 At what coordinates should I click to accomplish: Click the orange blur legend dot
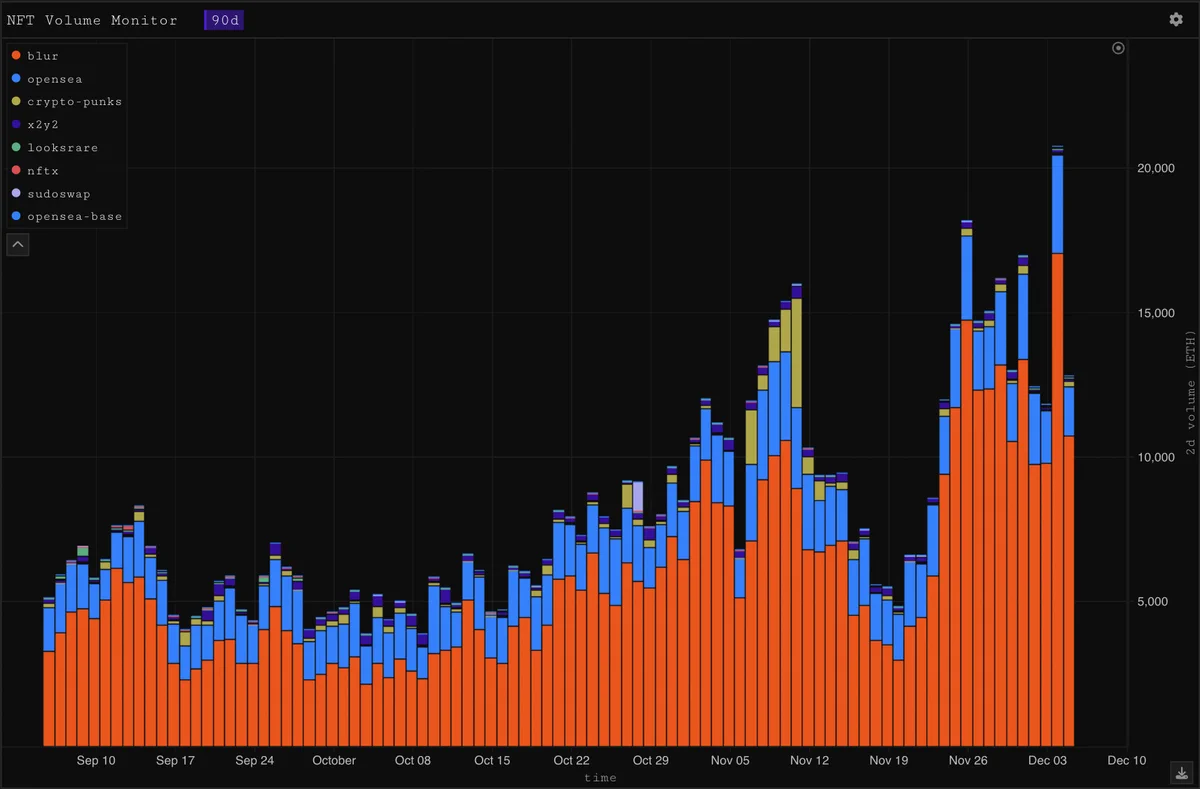click(15, 56)
